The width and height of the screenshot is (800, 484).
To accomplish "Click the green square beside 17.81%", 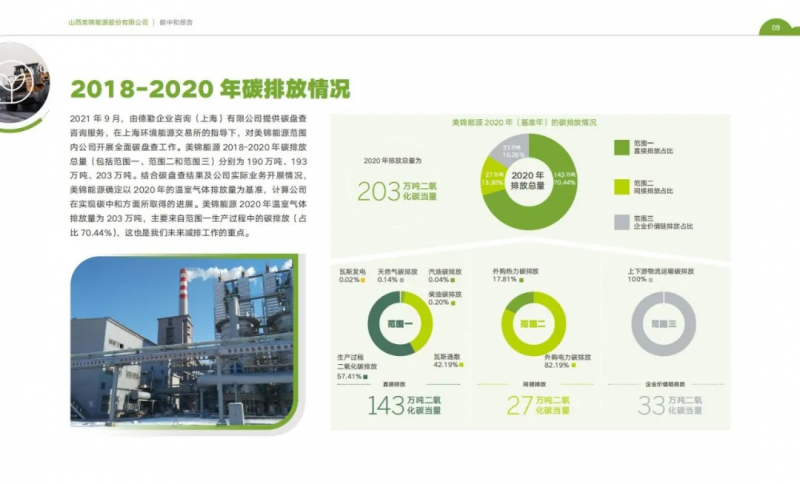I will point(521,280).
